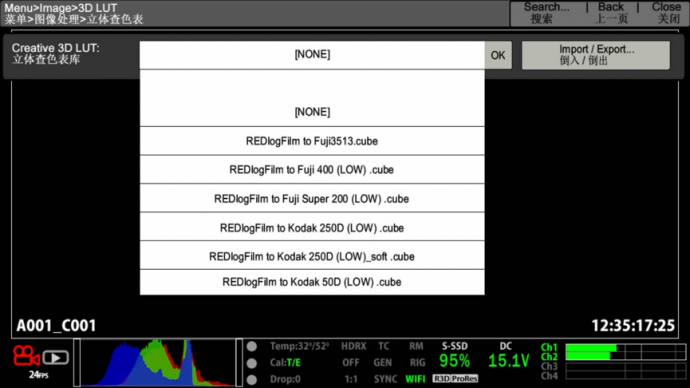Select REDlogFilm to Fuji Super 200 (LOW) .cube
This screenshot has height=388, width=690.
click(312, 199)
